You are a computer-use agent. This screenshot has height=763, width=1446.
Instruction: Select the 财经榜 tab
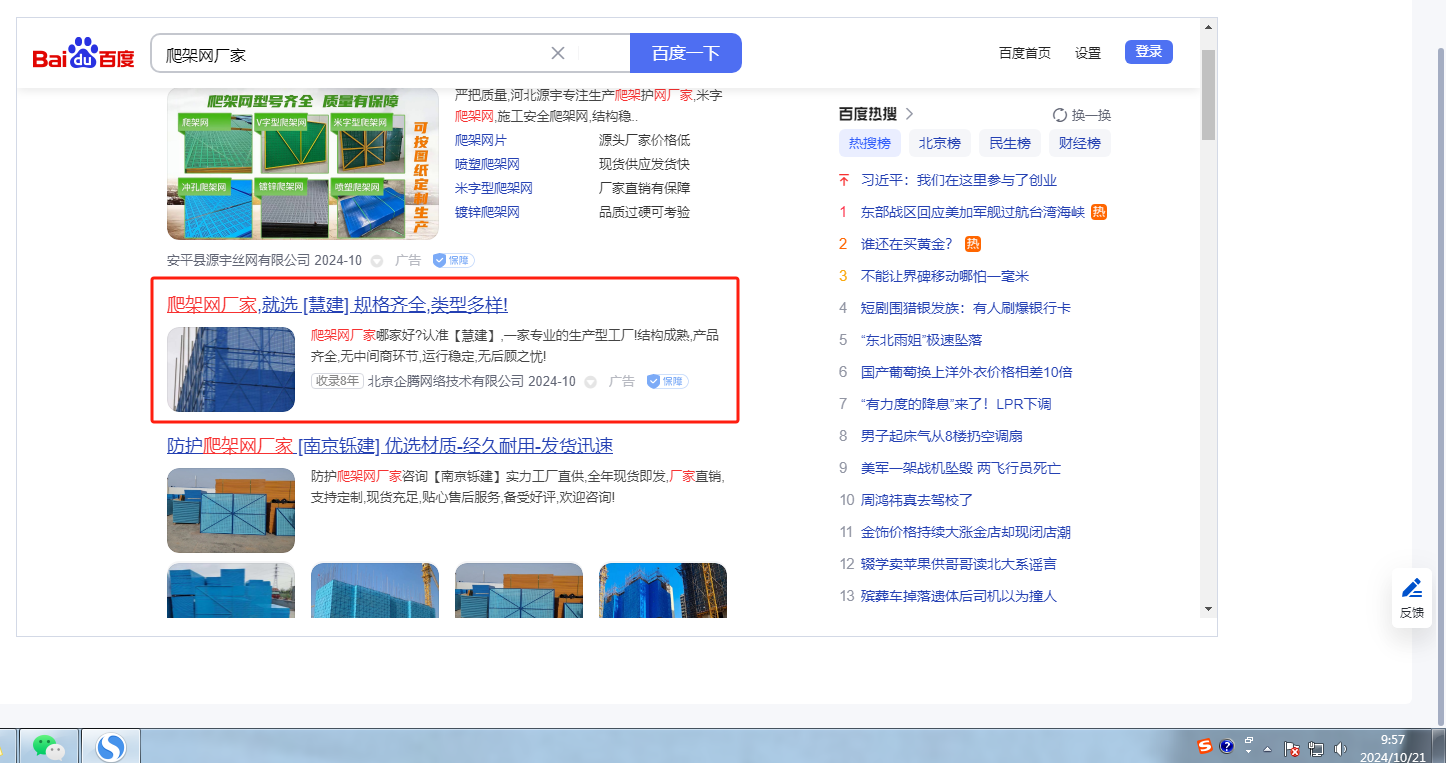pyautogui.click(x=1080, y=144)
